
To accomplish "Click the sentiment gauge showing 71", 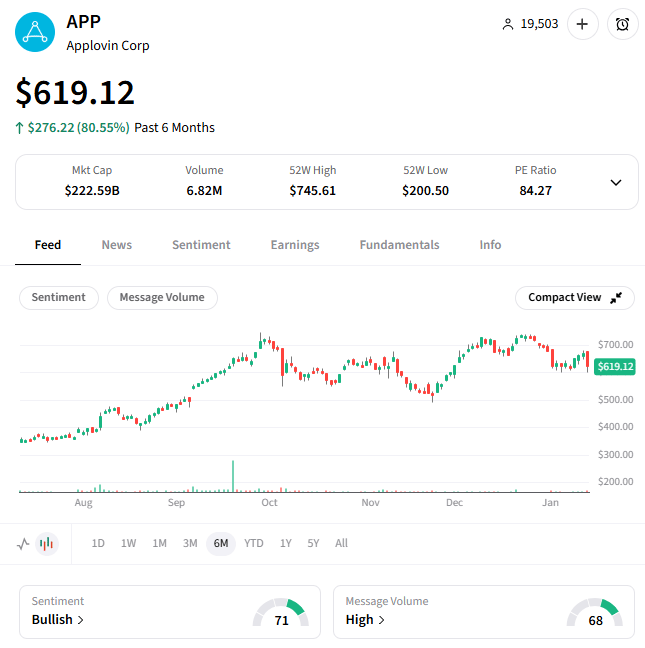I will point(281,613).
